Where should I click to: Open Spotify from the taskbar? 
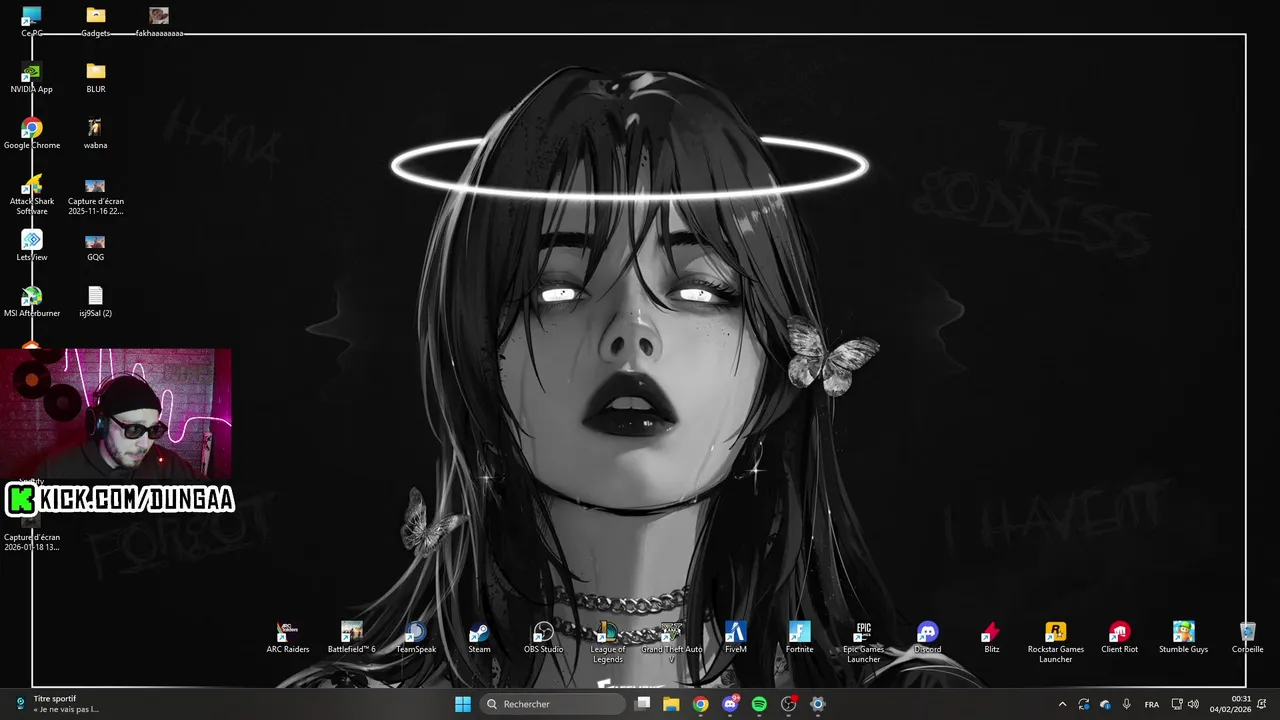click(759, 704)
